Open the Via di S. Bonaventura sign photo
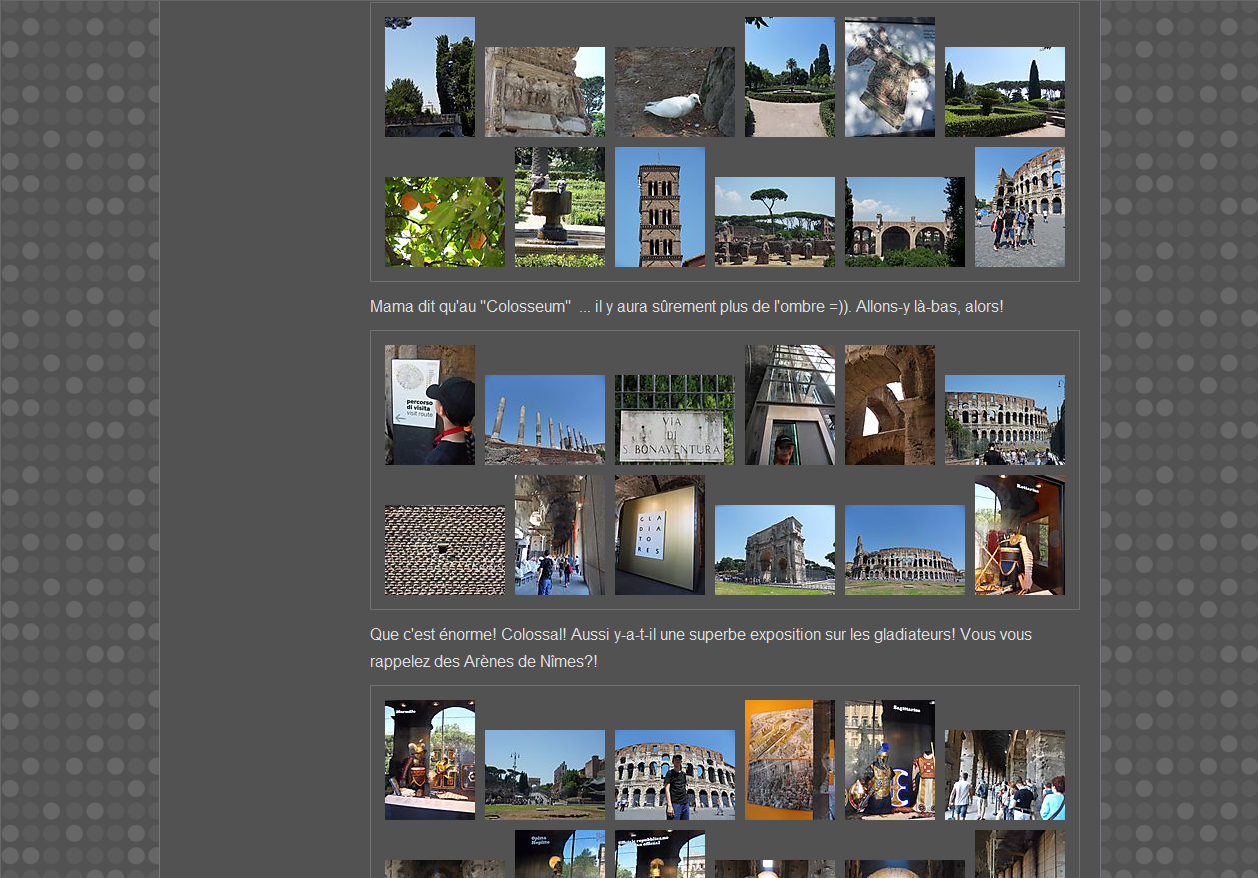 point(674,420)
